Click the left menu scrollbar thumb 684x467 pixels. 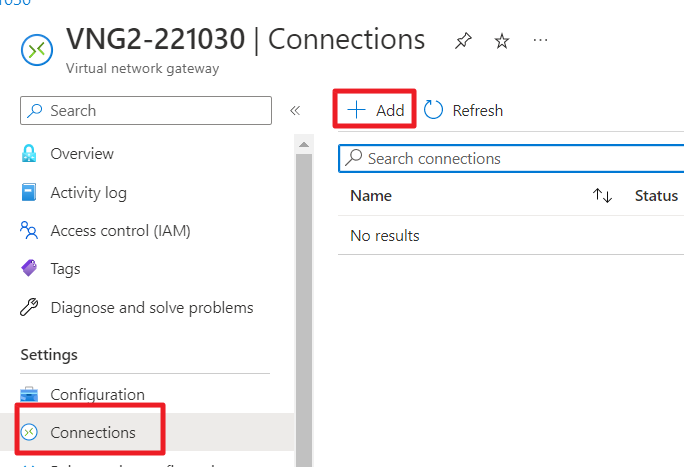(304, 310)
